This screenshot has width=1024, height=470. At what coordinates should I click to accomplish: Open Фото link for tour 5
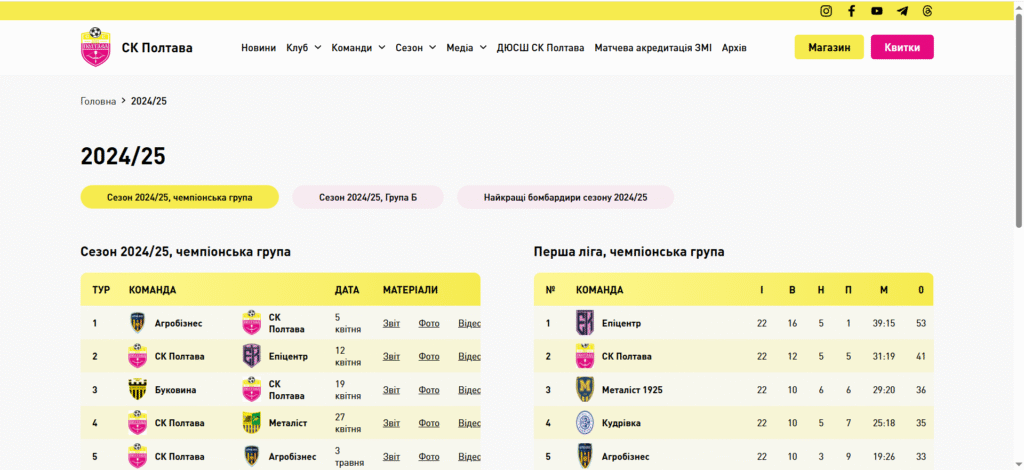pyautogui.click(x=429, y=456)
